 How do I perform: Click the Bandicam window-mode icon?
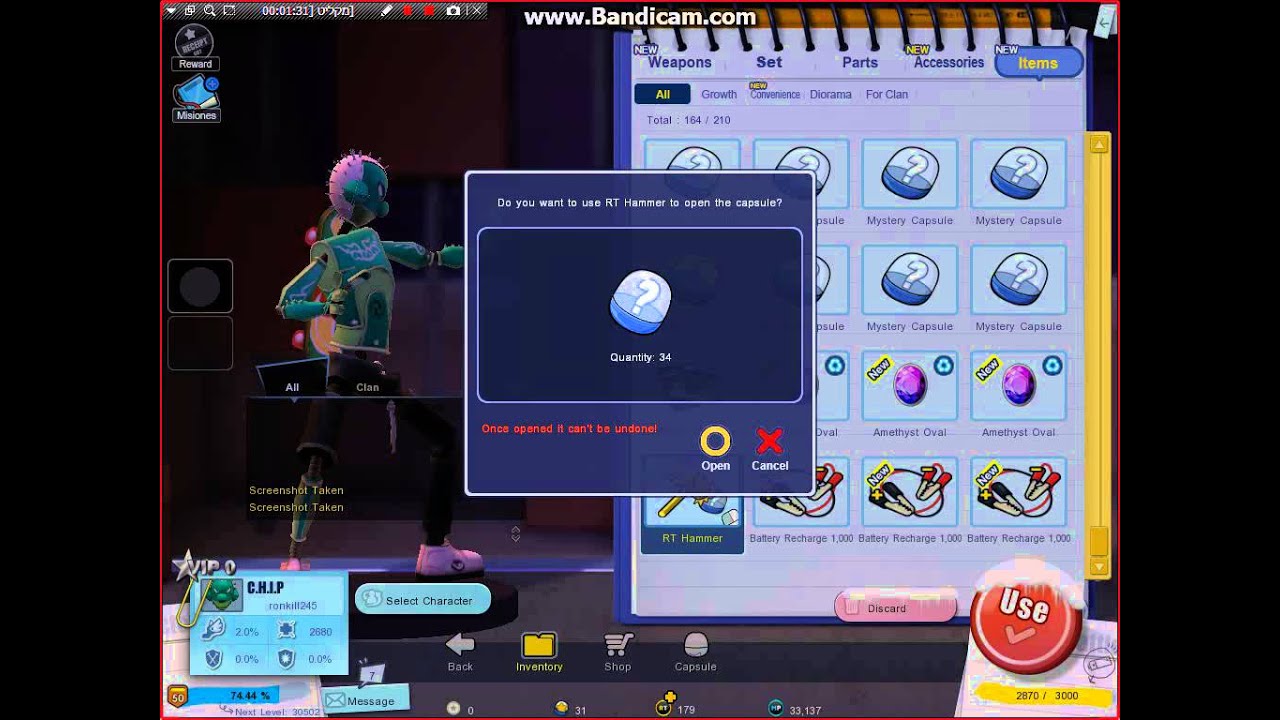(190, 10)
